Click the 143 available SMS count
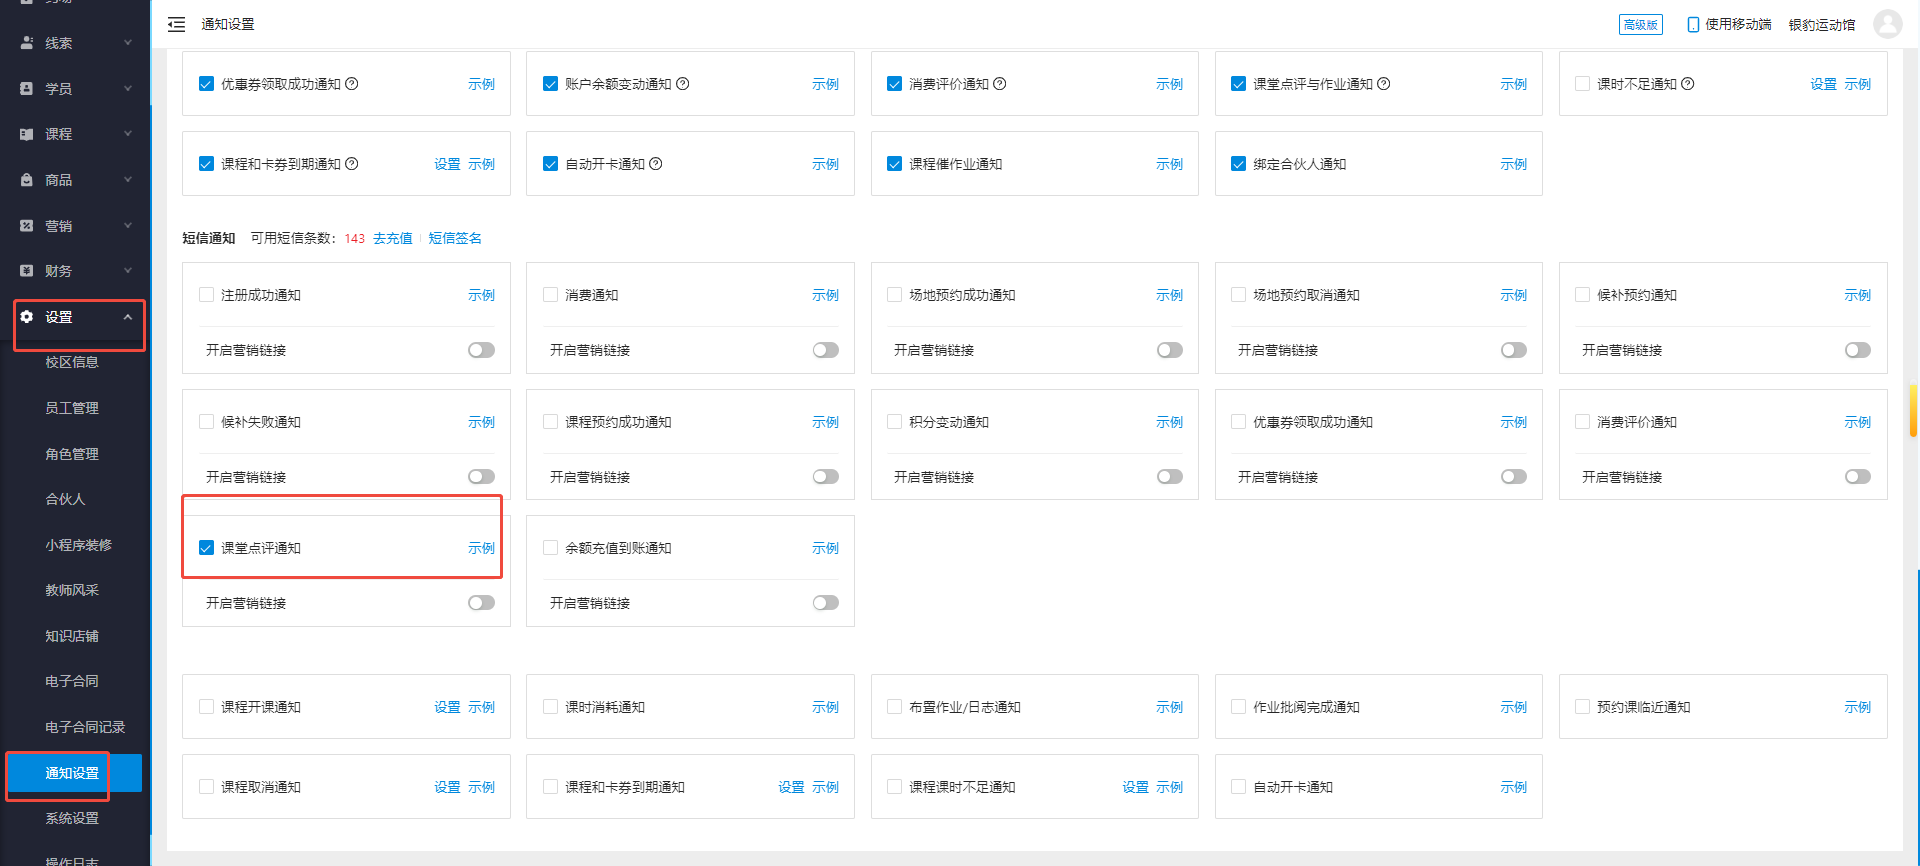Viewport: 1920px width, 866px height. click(354, 238)
